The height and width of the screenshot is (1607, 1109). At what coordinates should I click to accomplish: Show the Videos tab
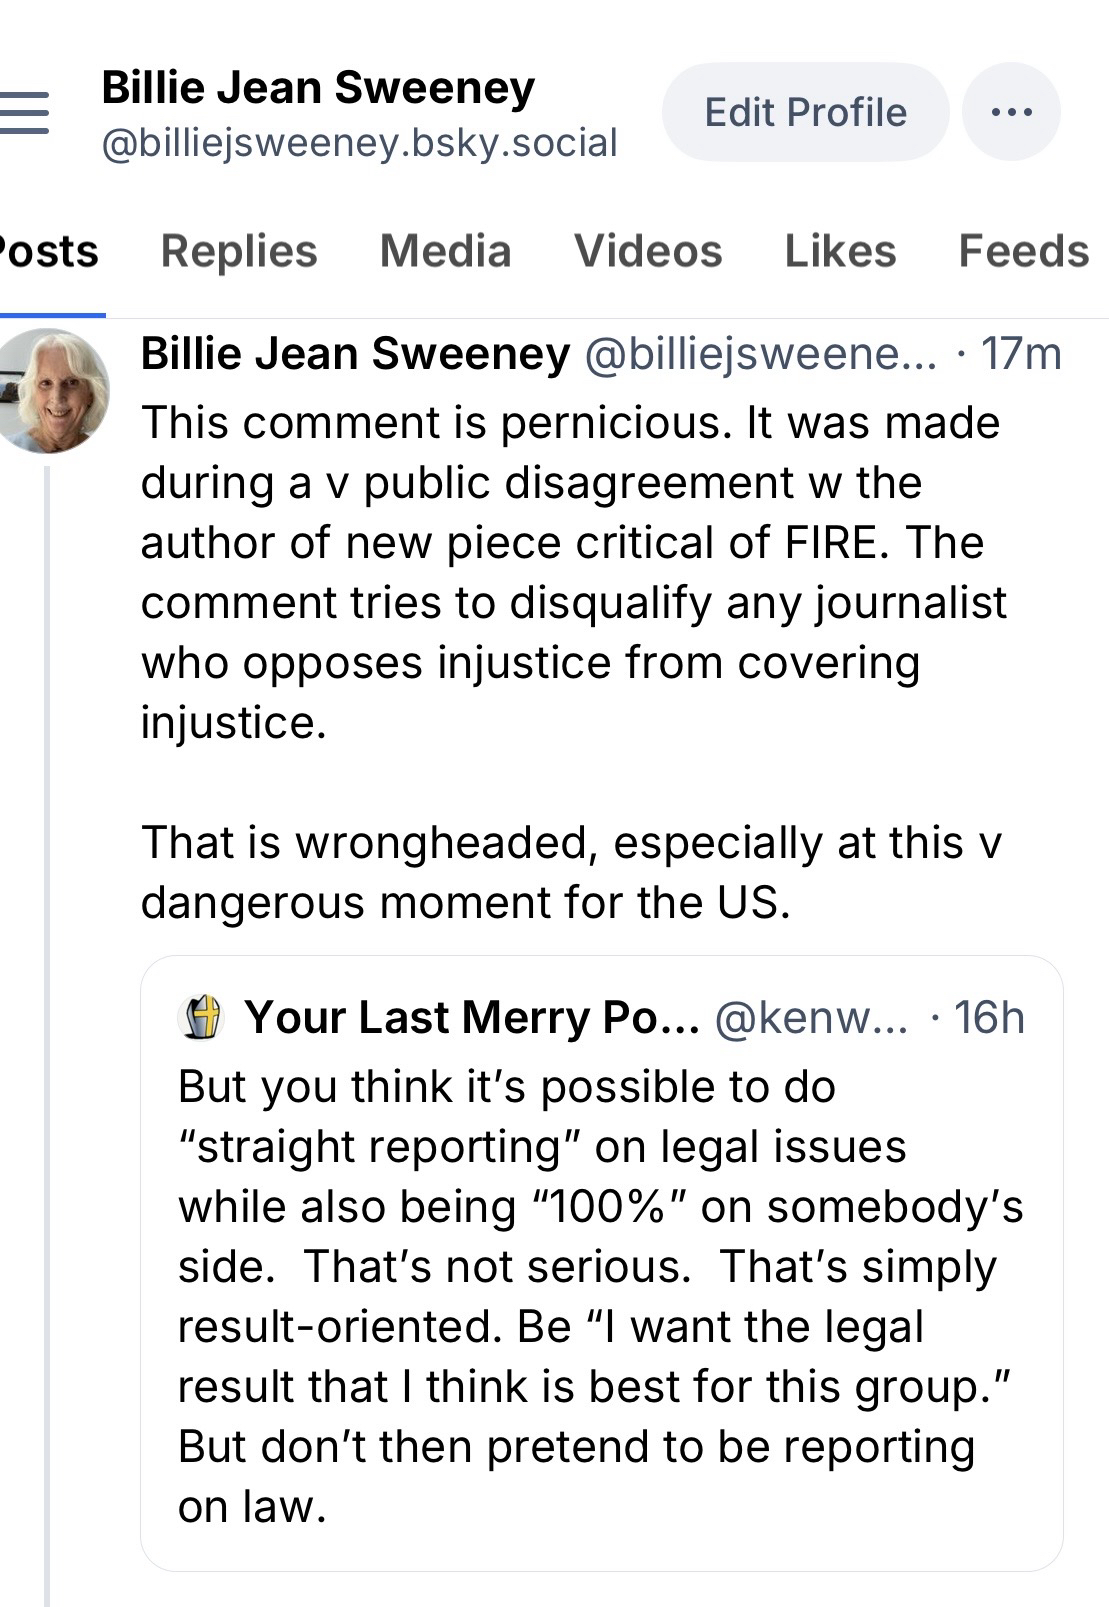coord(648,252)
